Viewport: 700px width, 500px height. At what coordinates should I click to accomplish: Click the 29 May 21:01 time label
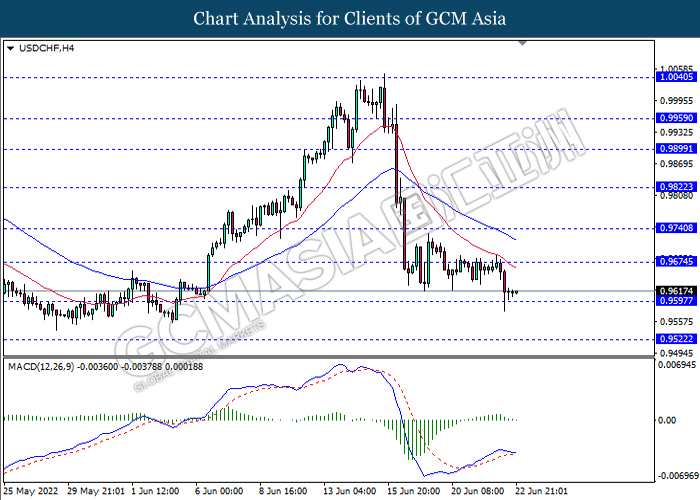(96, 491)
